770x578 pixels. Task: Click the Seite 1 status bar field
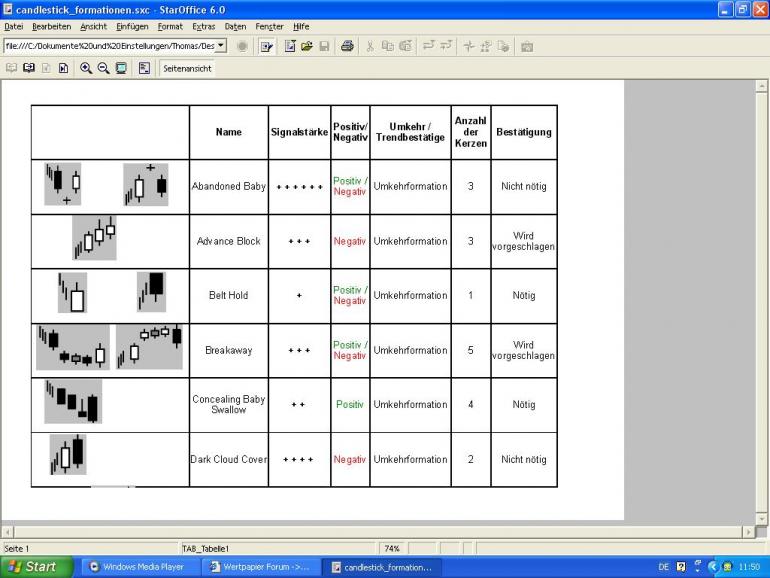point(90,548)
